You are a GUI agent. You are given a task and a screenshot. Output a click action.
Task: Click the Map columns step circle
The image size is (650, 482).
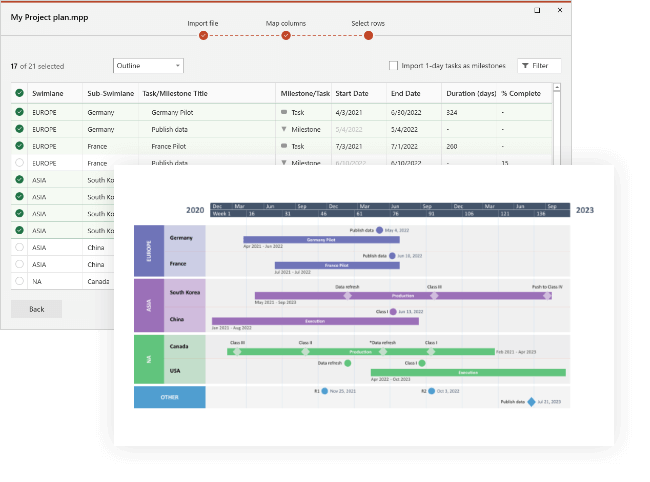[x=286, y=36]
